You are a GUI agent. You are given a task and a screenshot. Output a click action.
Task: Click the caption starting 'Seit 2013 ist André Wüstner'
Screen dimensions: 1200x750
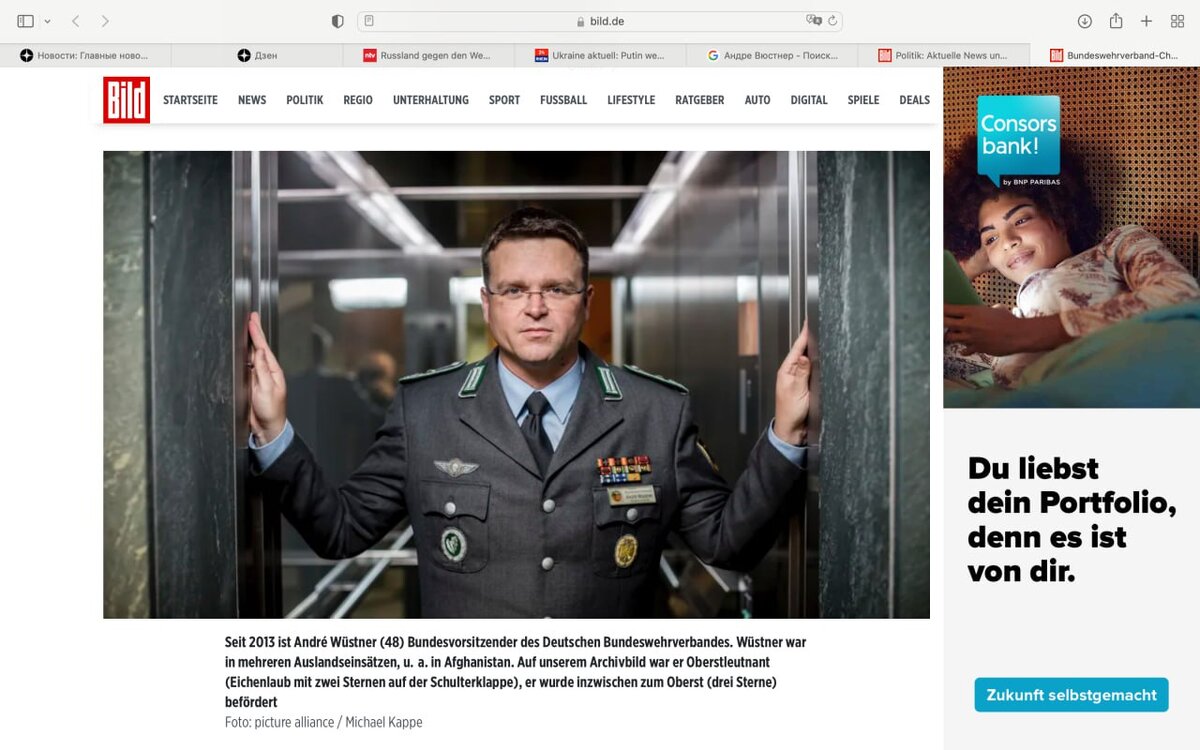tap(516, 672)
